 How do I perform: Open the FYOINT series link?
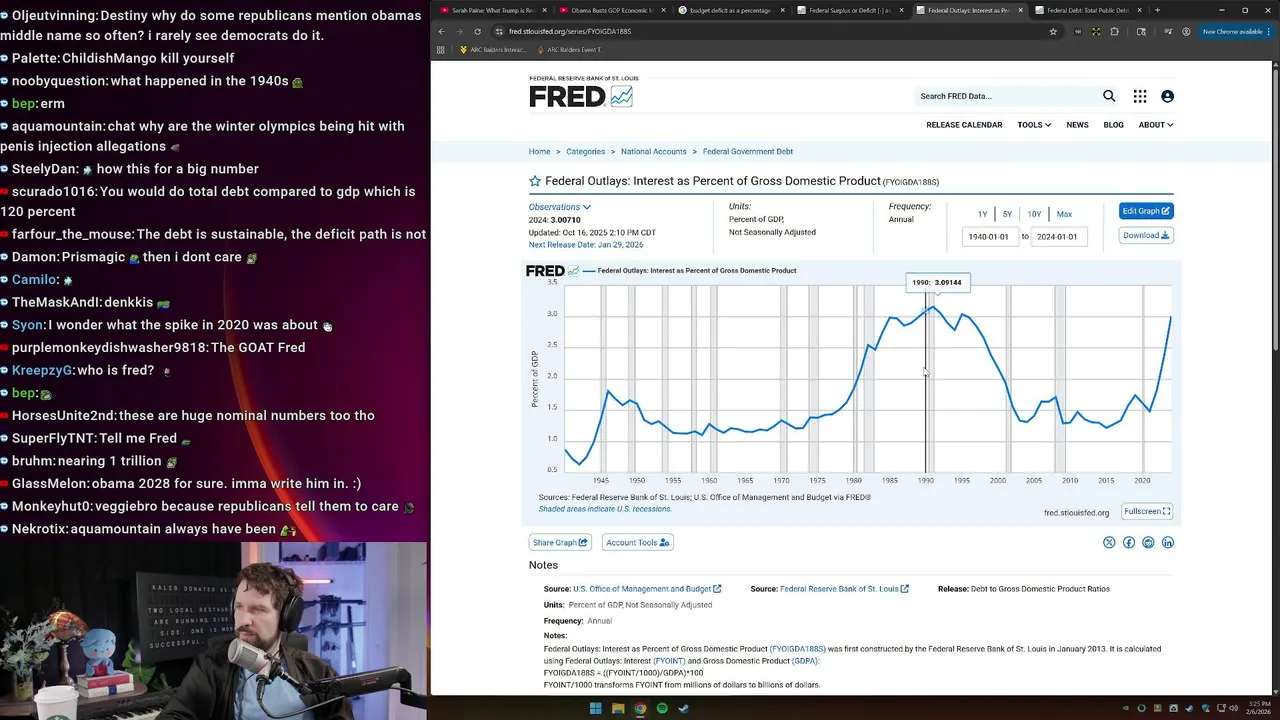point(669,661)
